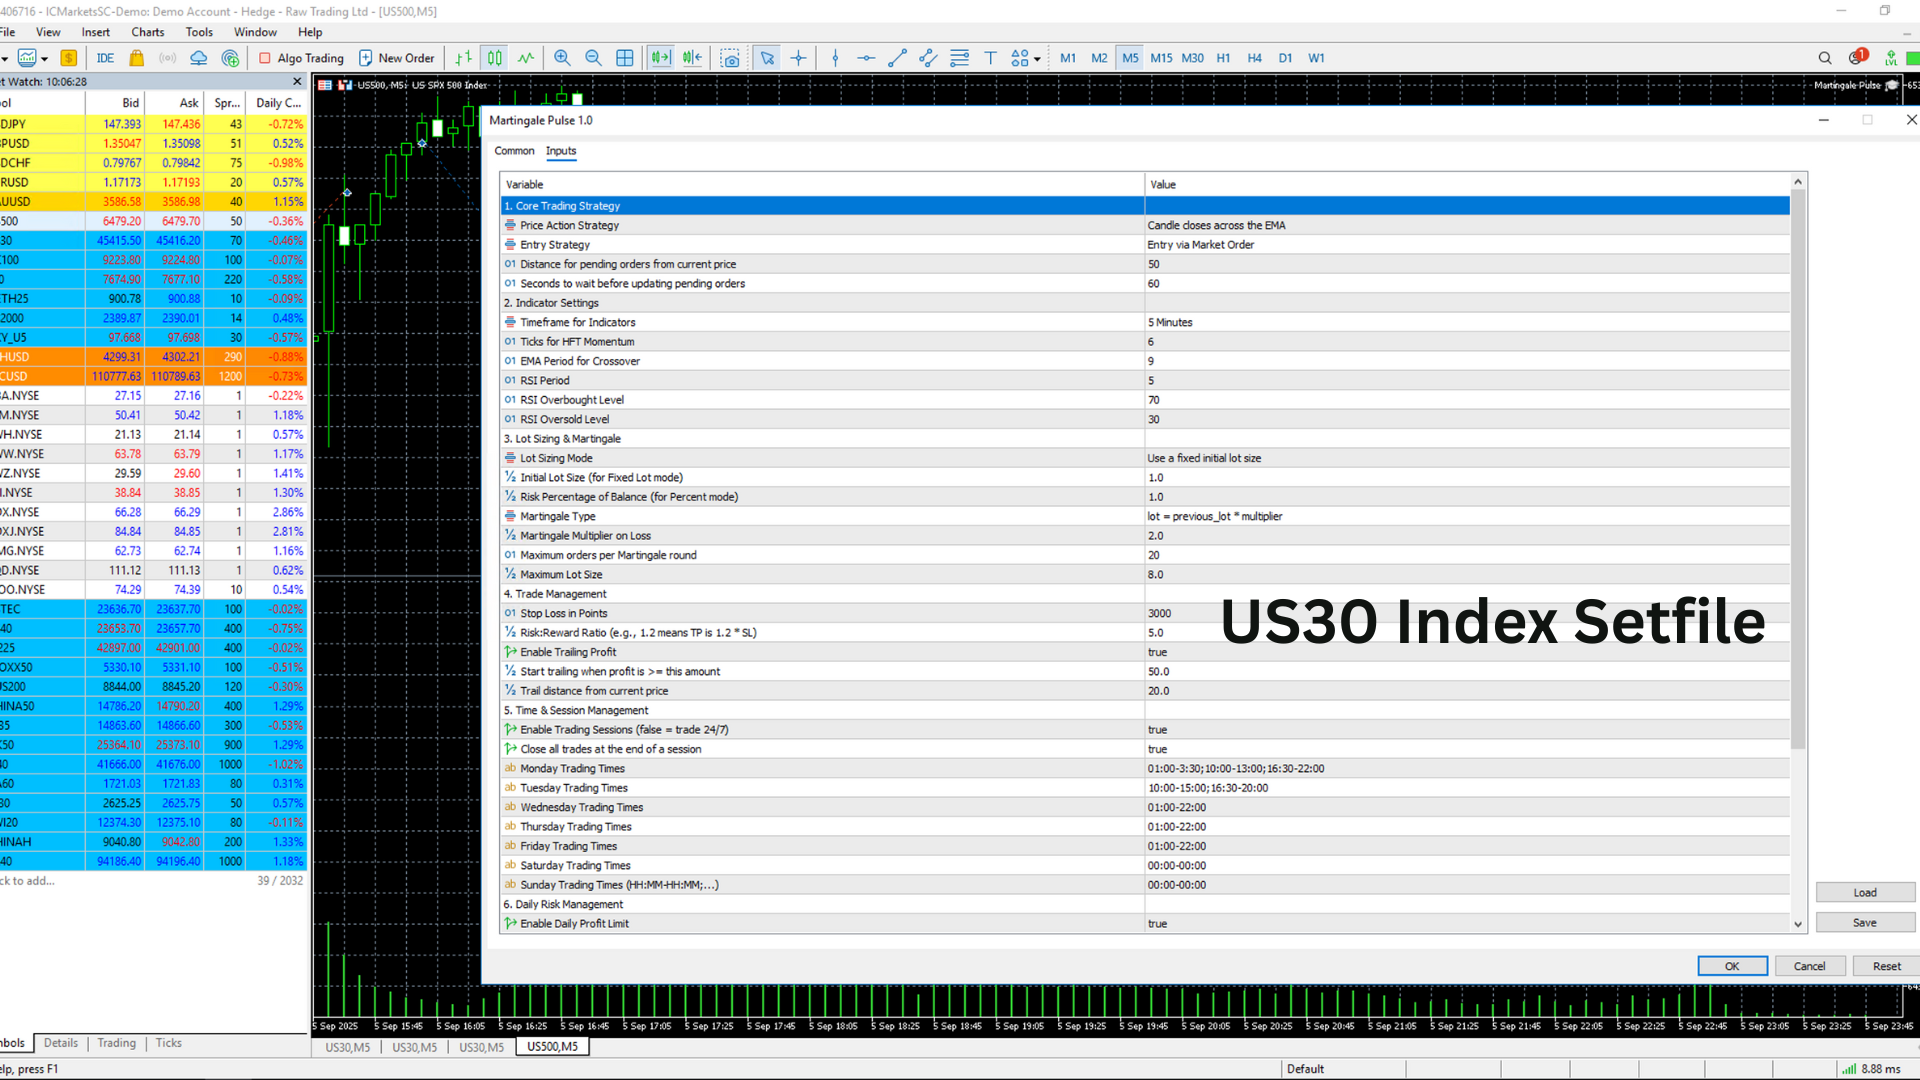Launch the MetaEditor IDE

point(105,57)
